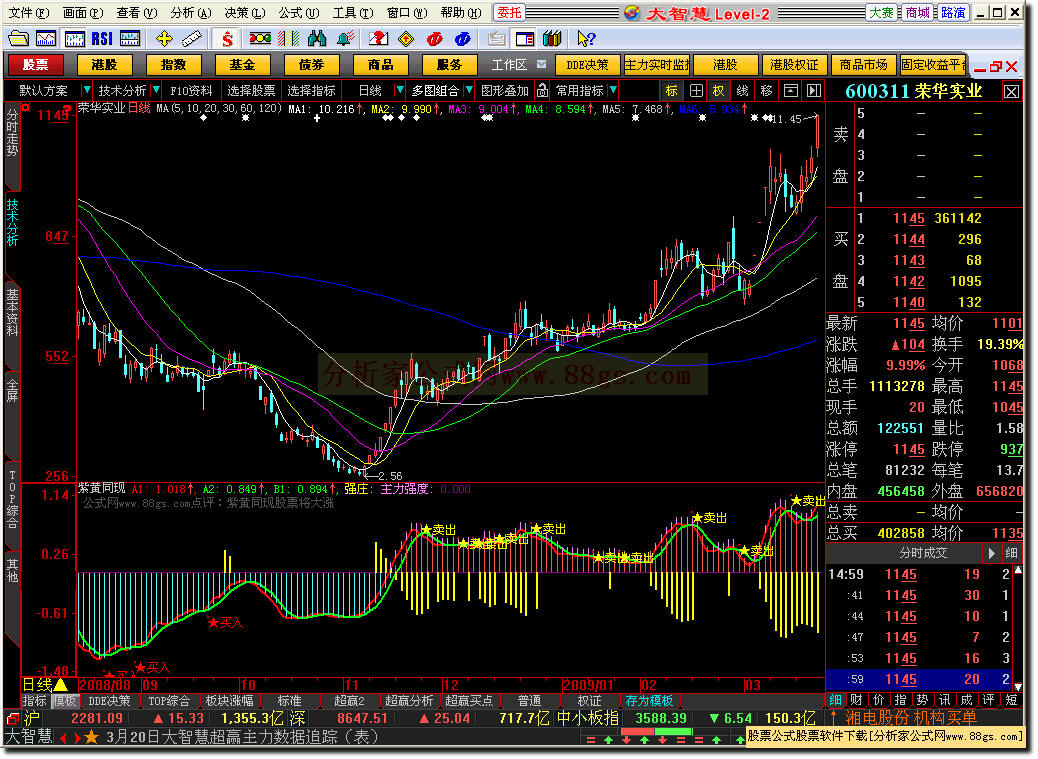Expand arrow right of 分时成交 header
Image resolution: width=1038 pixels, height=759 pixels.
[x=991, y=553]
